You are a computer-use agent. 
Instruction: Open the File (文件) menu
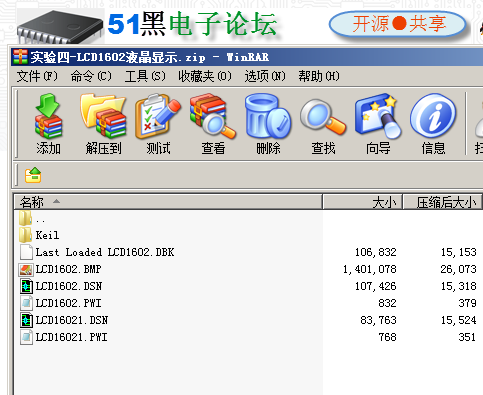37,76
